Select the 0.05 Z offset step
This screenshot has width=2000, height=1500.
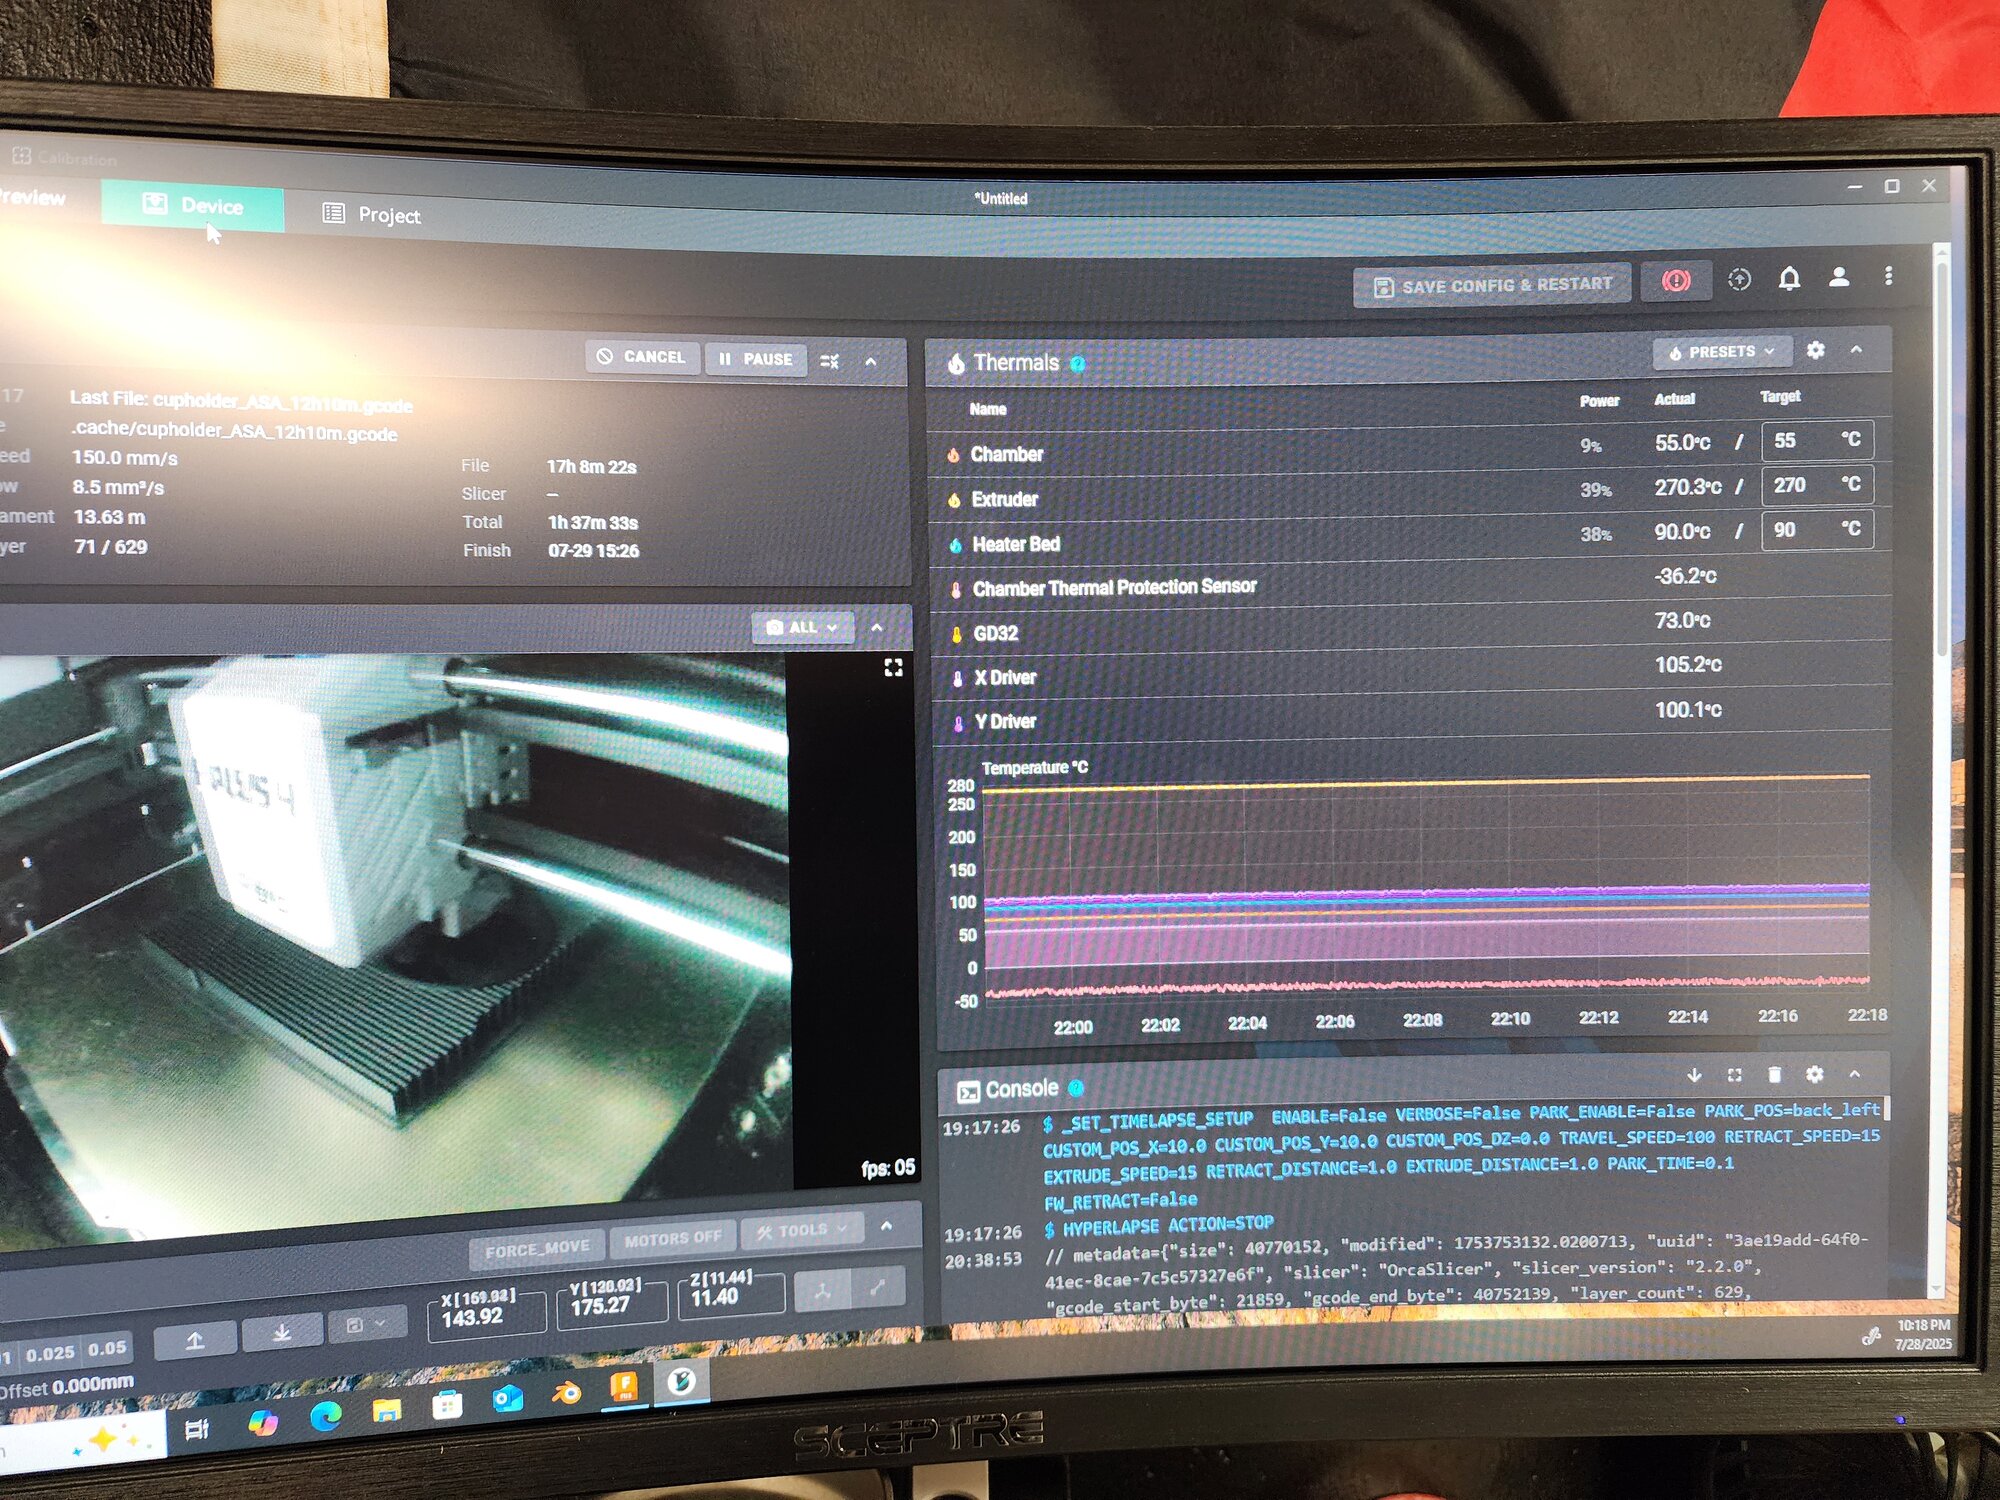pyautogui.click(x=106, y=1348)
